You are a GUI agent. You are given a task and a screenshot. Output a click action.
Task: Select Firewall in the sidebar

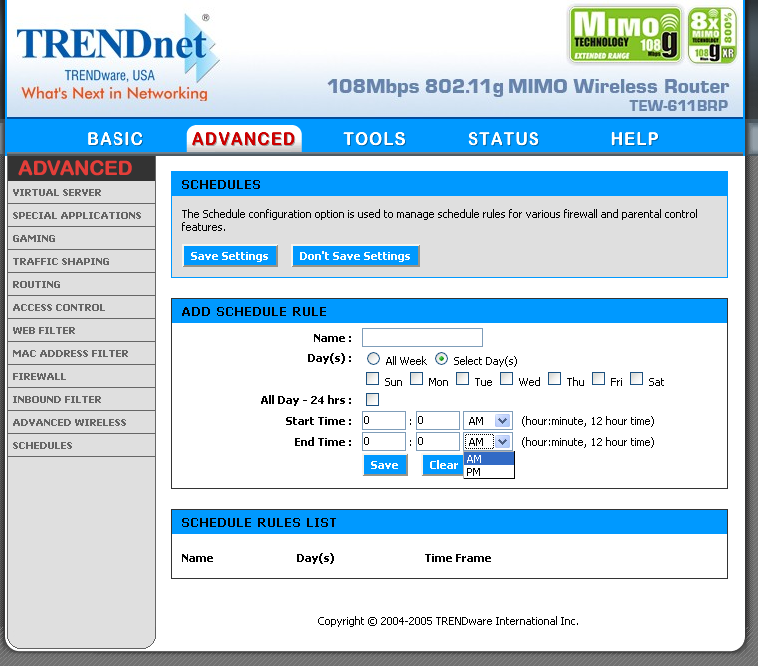[x=81, y=376]
